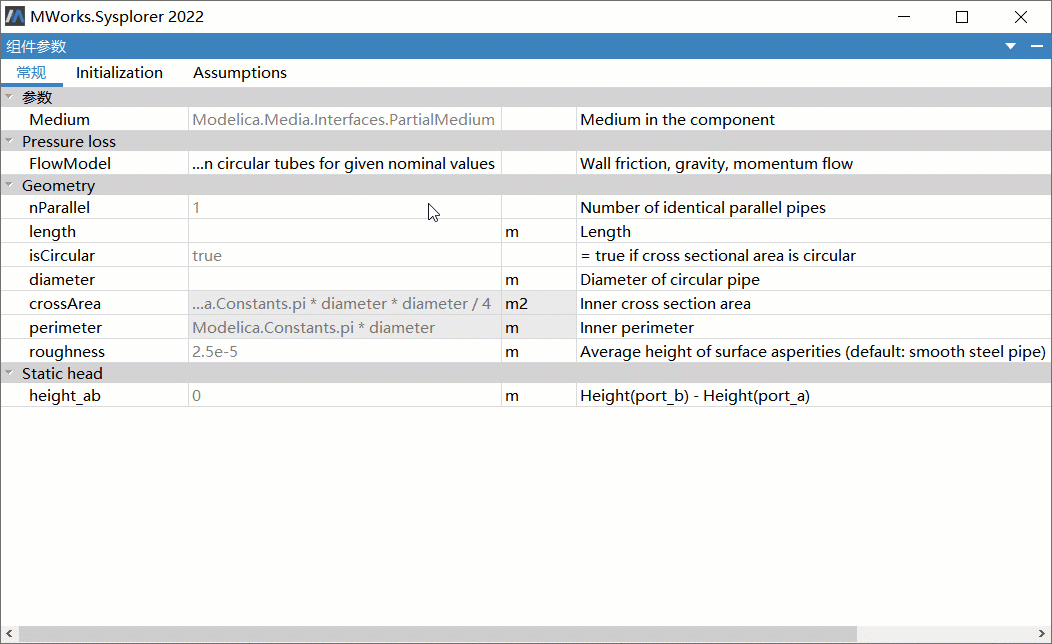The width and height of the screenshot is (1052, 644).
Task: Click the diameter value field
Action: point(344,279)
